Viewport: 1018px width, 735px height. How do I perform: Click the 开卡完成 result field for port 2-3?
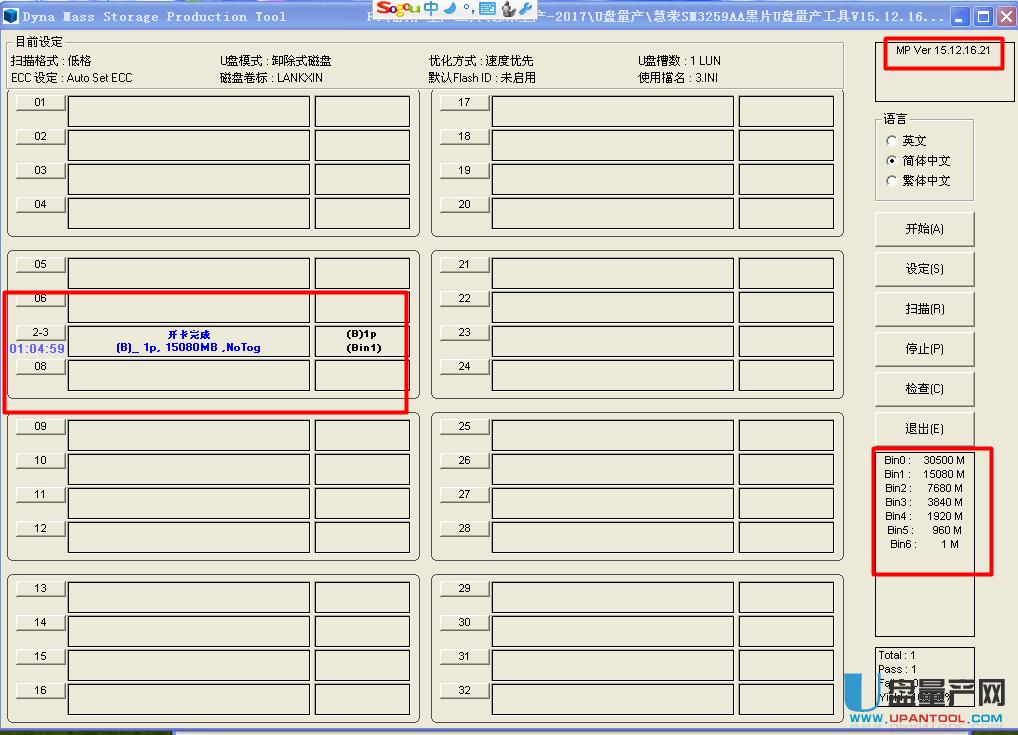pyautogui.click(x=187, y=340)
